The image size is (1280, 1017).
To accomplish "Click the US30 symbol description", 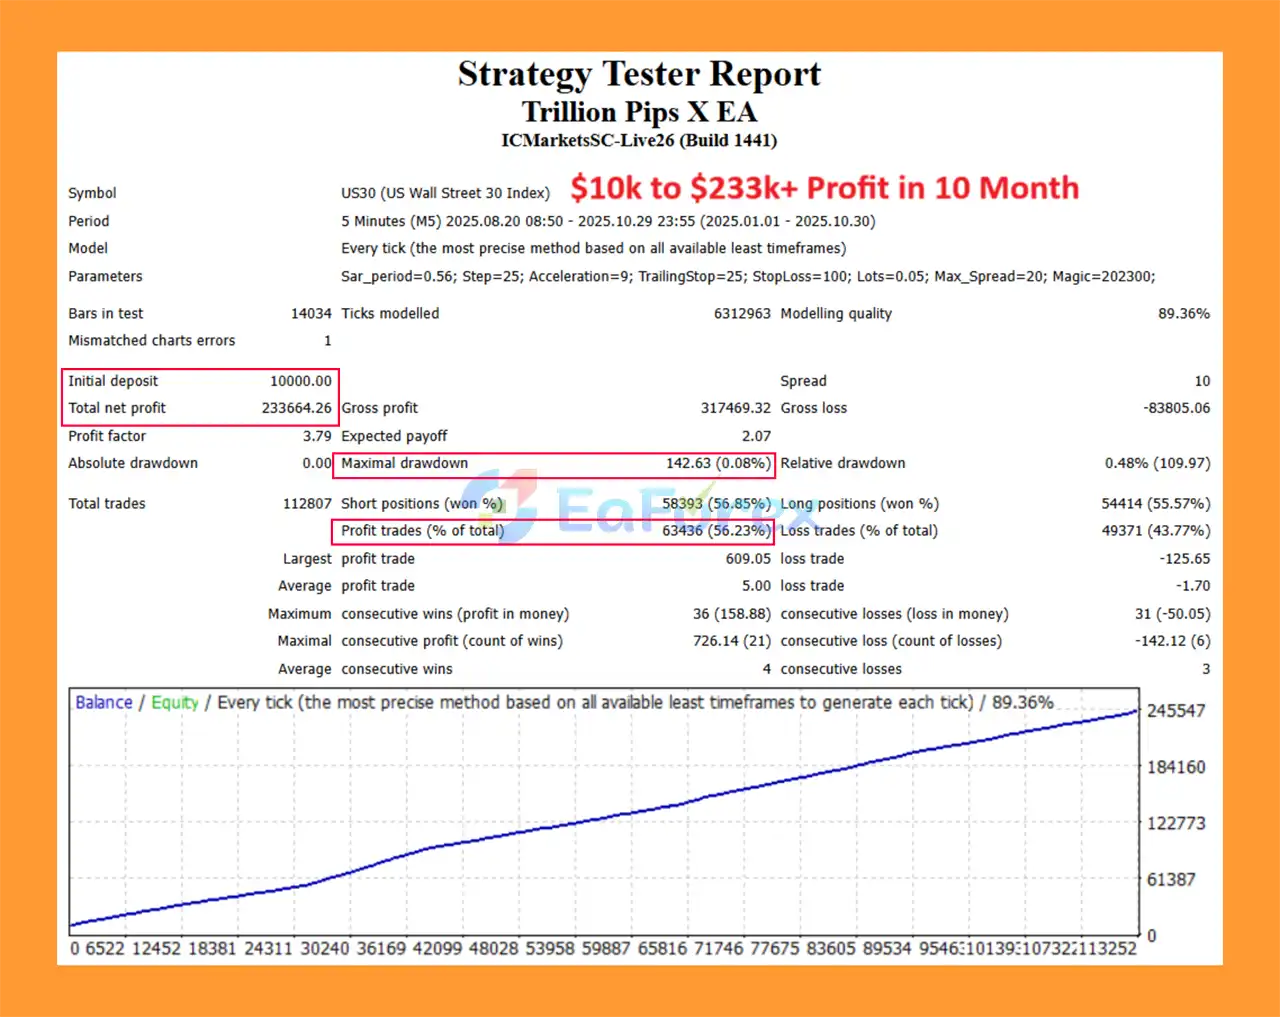I will click(x=446, y=193).
